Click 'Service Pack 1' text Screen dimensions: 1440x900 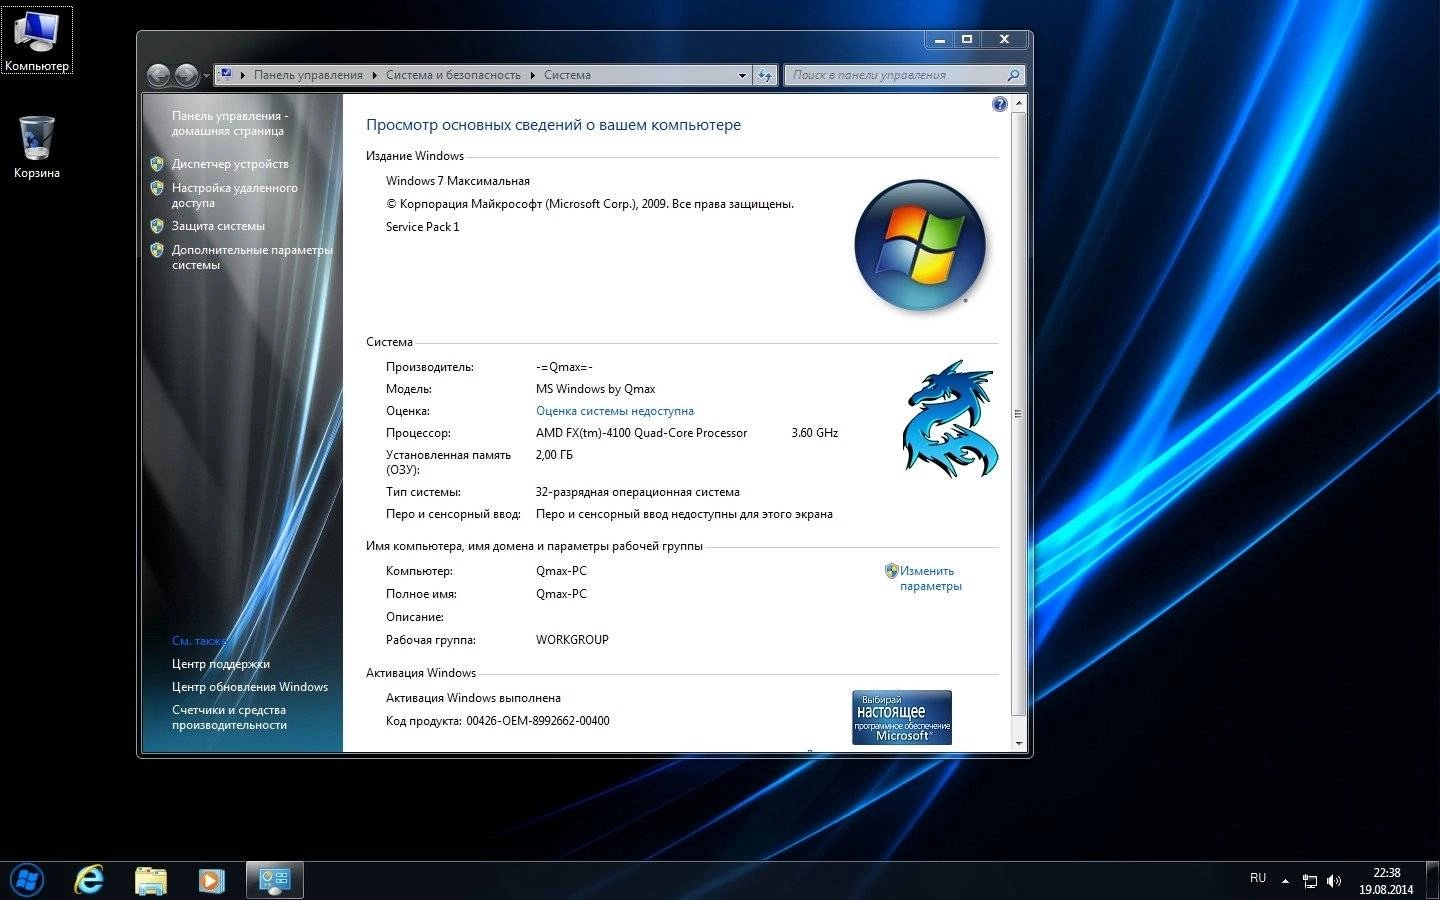pyautogui.click(x=423, y=227)
